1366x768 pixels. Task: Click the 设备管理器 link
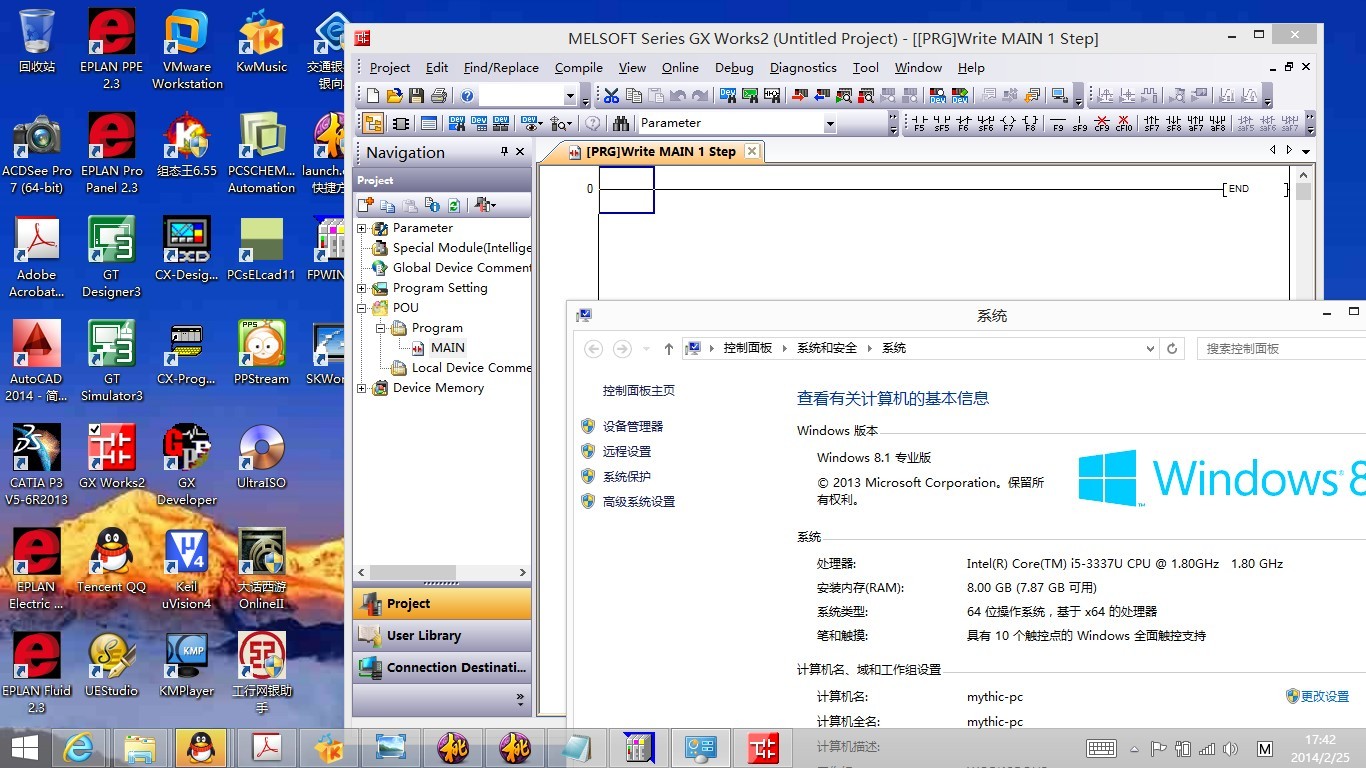click(632, 426)
